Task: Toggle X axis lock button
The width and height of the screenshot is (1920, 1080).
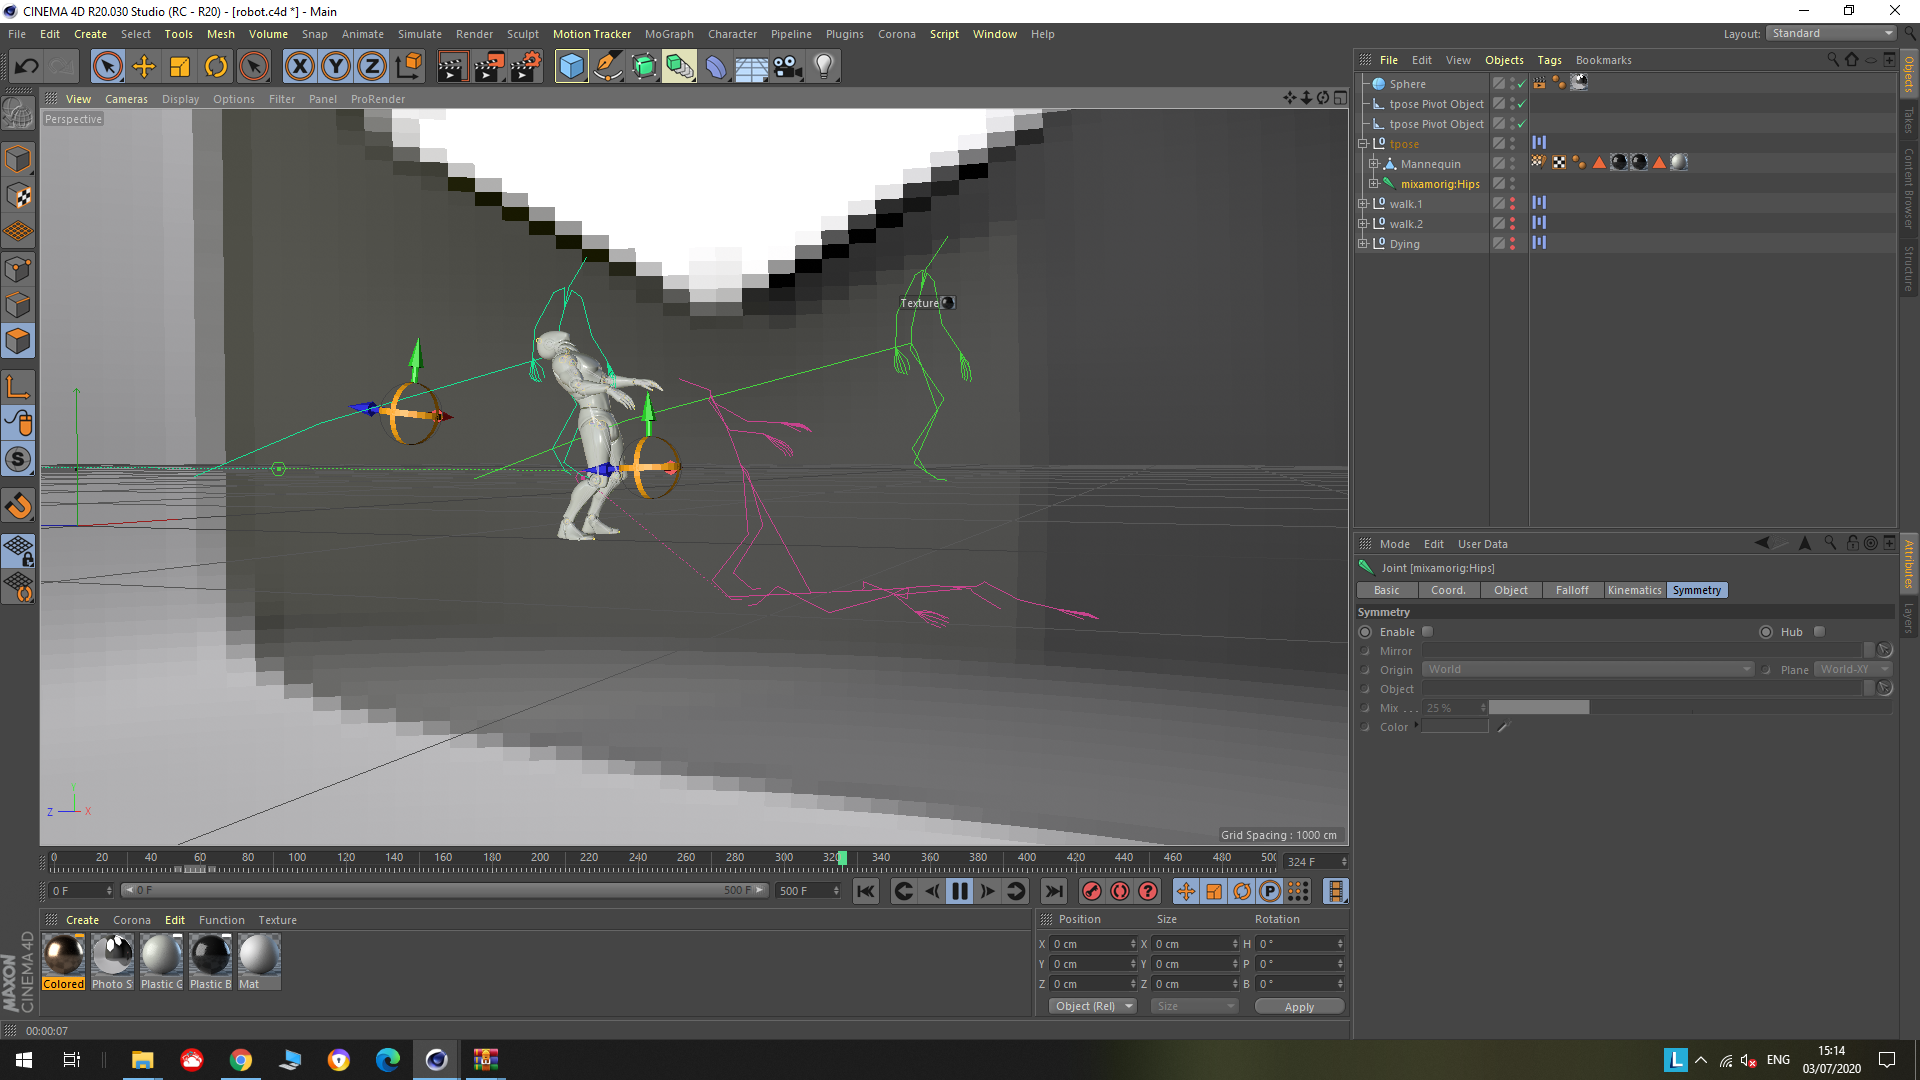Action: [299, 67]
